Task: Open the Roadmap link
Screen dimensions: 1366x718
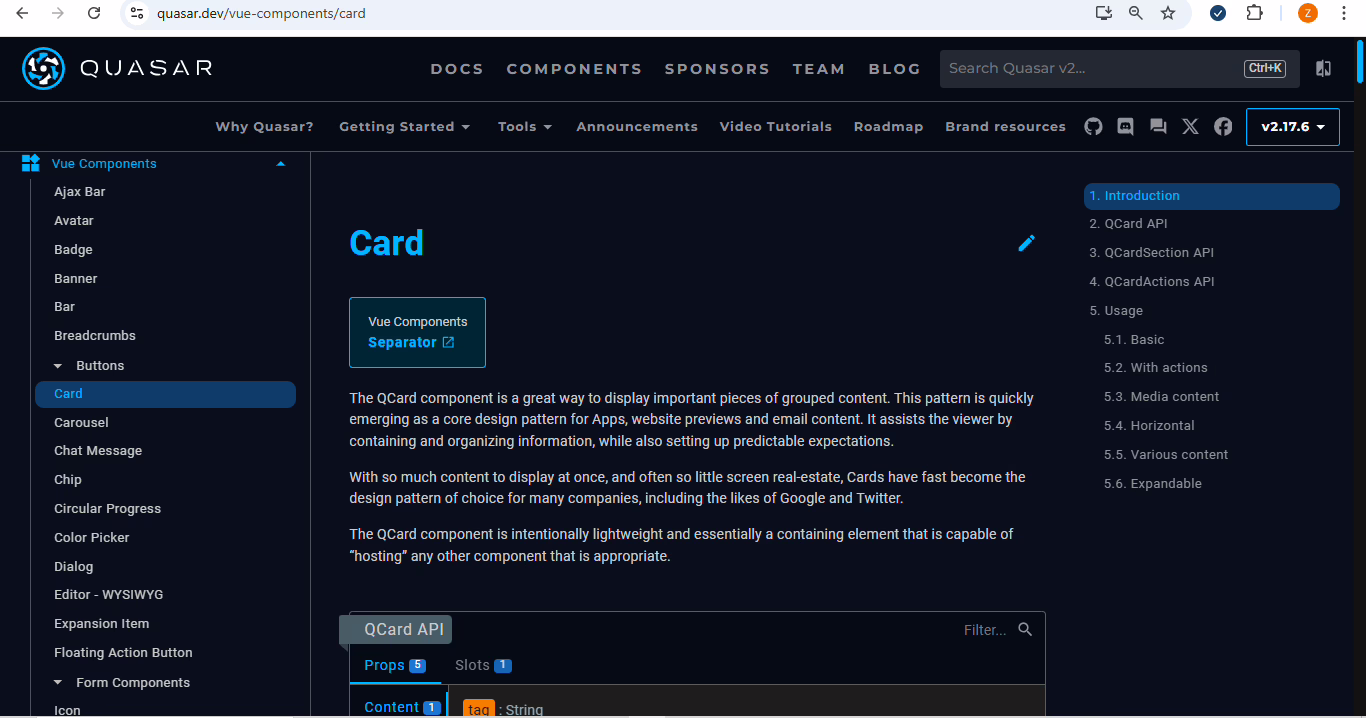Action: (x=888, y=126)
